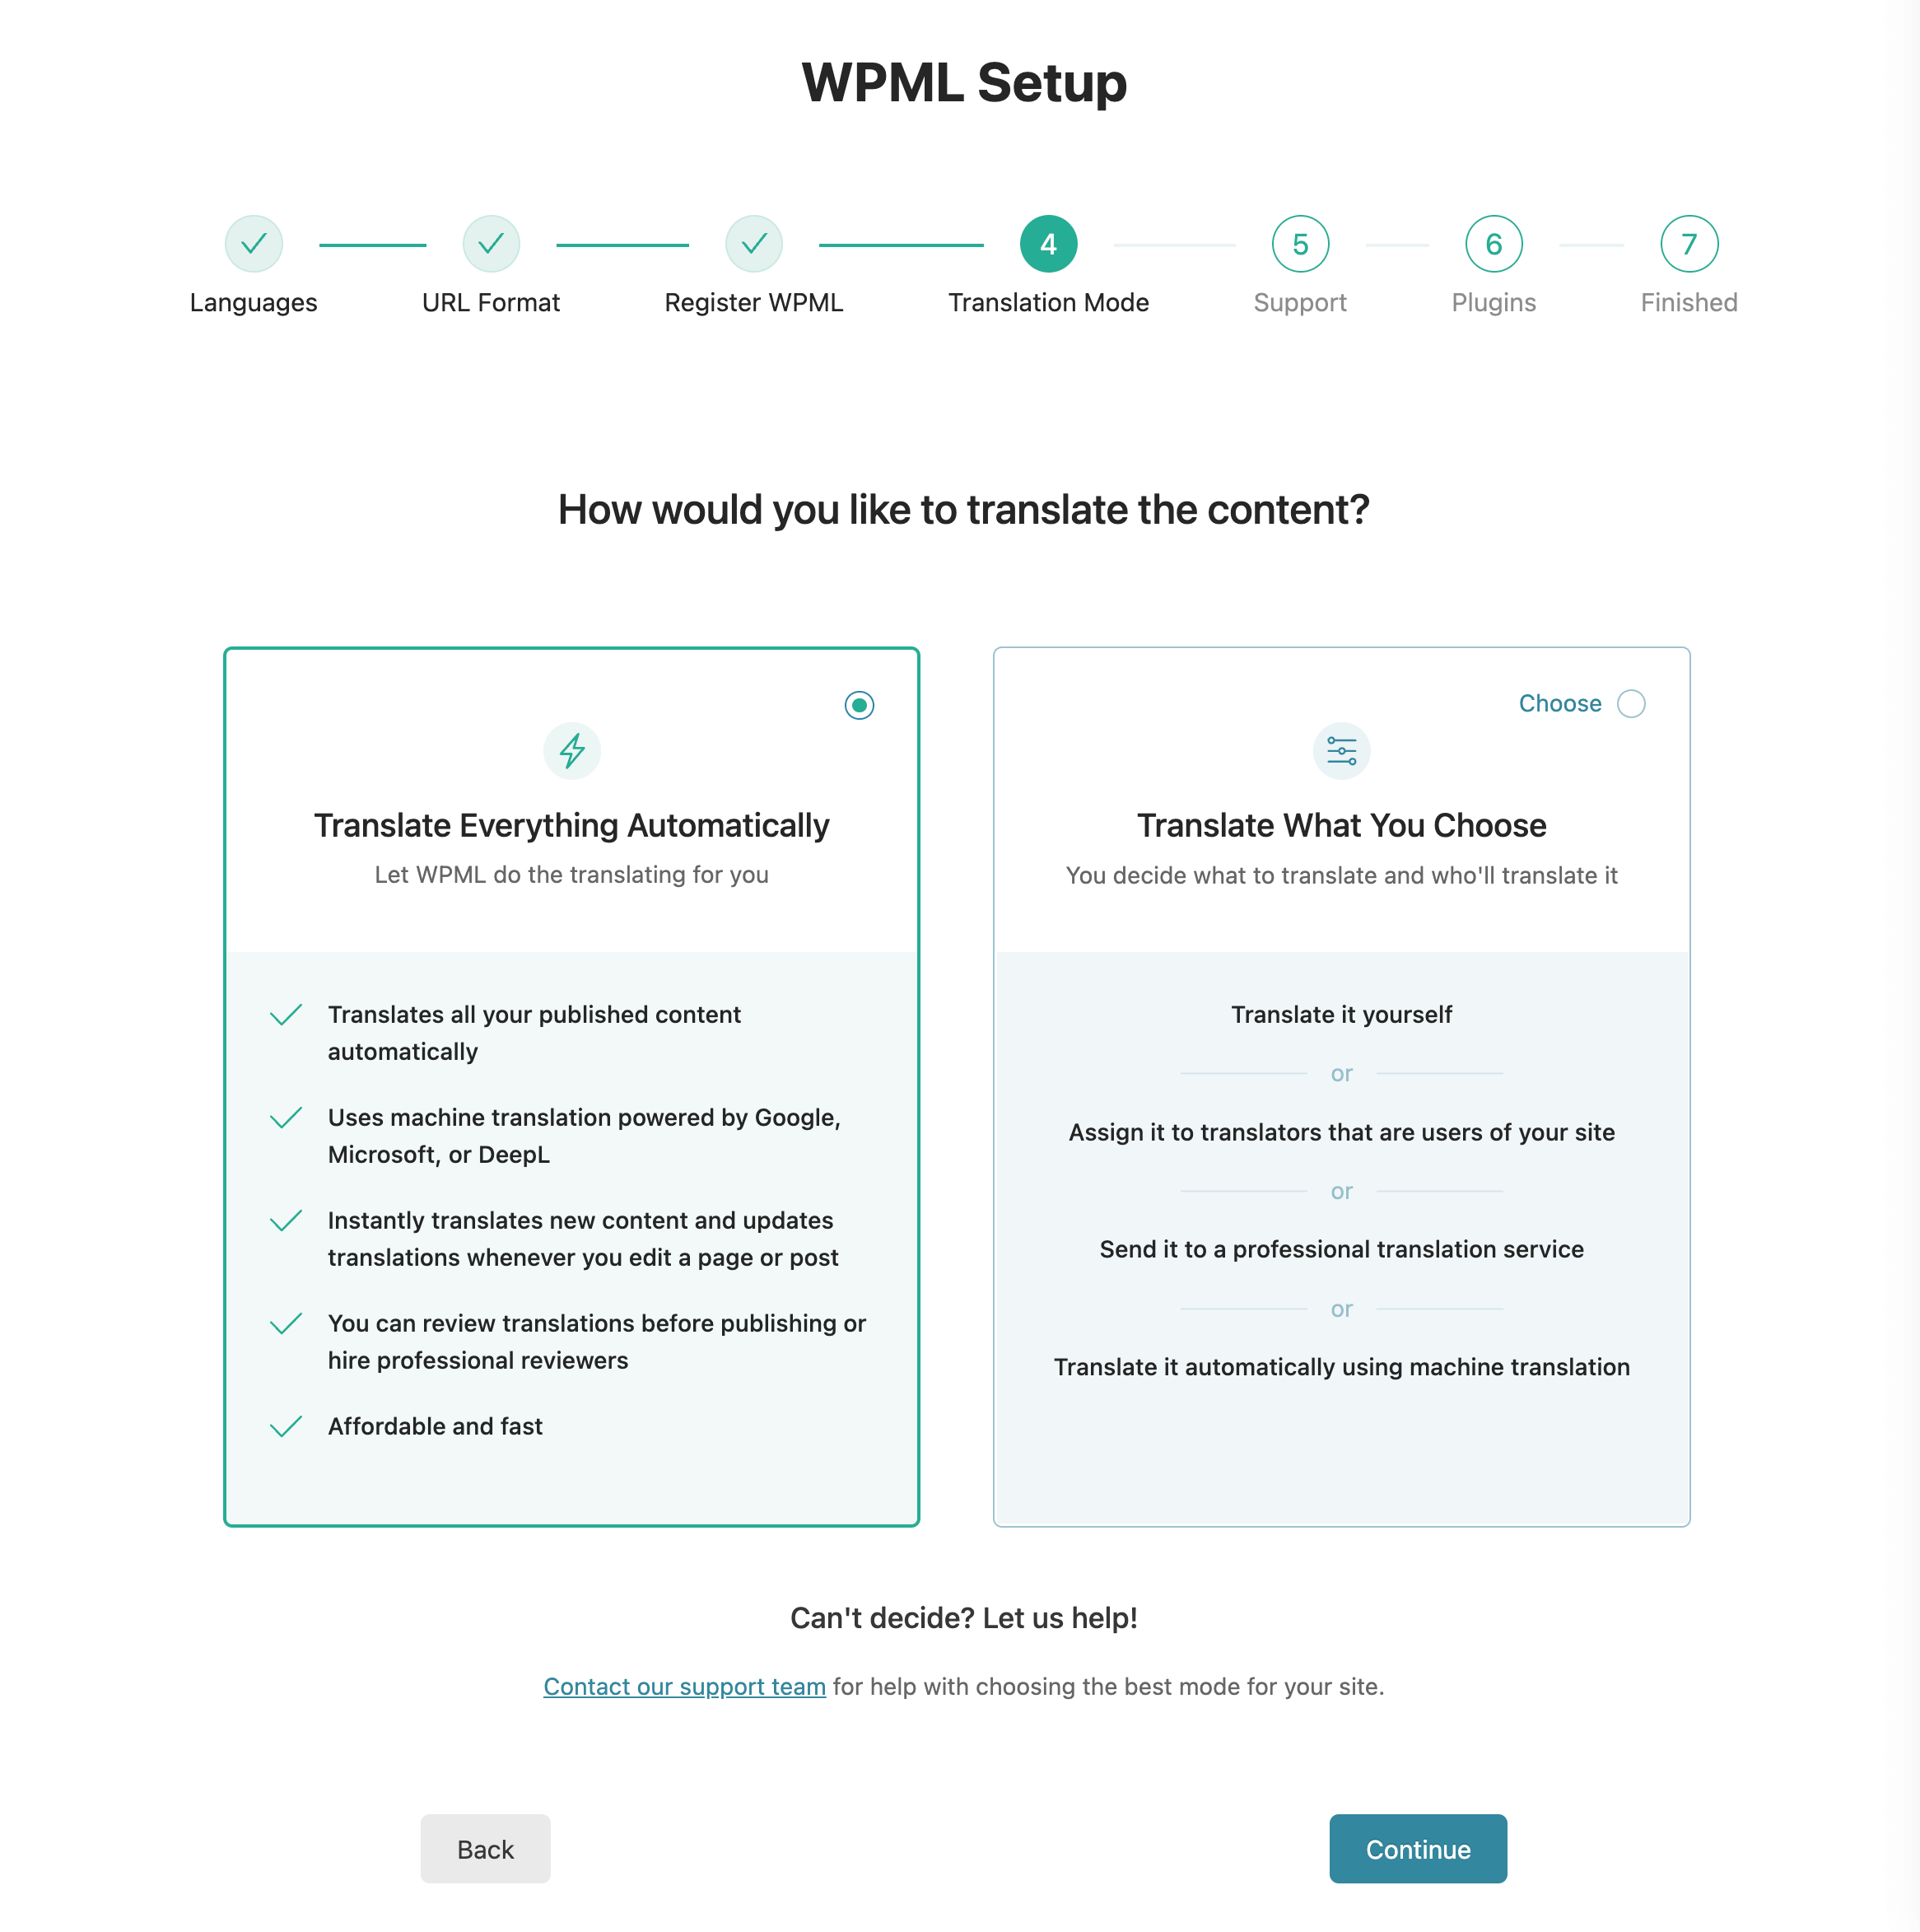
Task: Click the Support step 5 tab
Action: point(1301,245)
